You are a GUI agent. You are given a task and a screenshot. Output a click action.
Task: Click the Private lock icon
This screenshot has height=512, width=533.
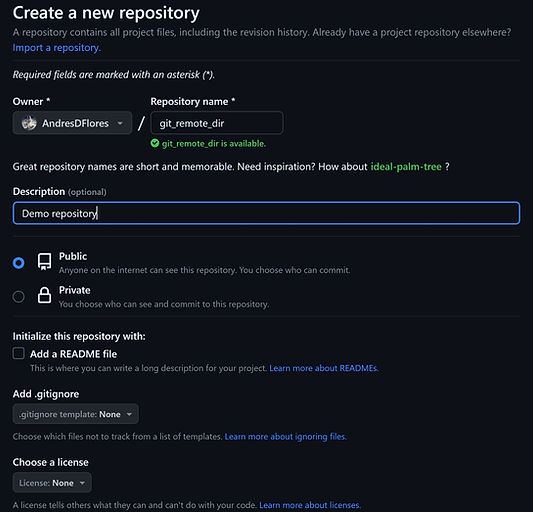pos(45,295)
